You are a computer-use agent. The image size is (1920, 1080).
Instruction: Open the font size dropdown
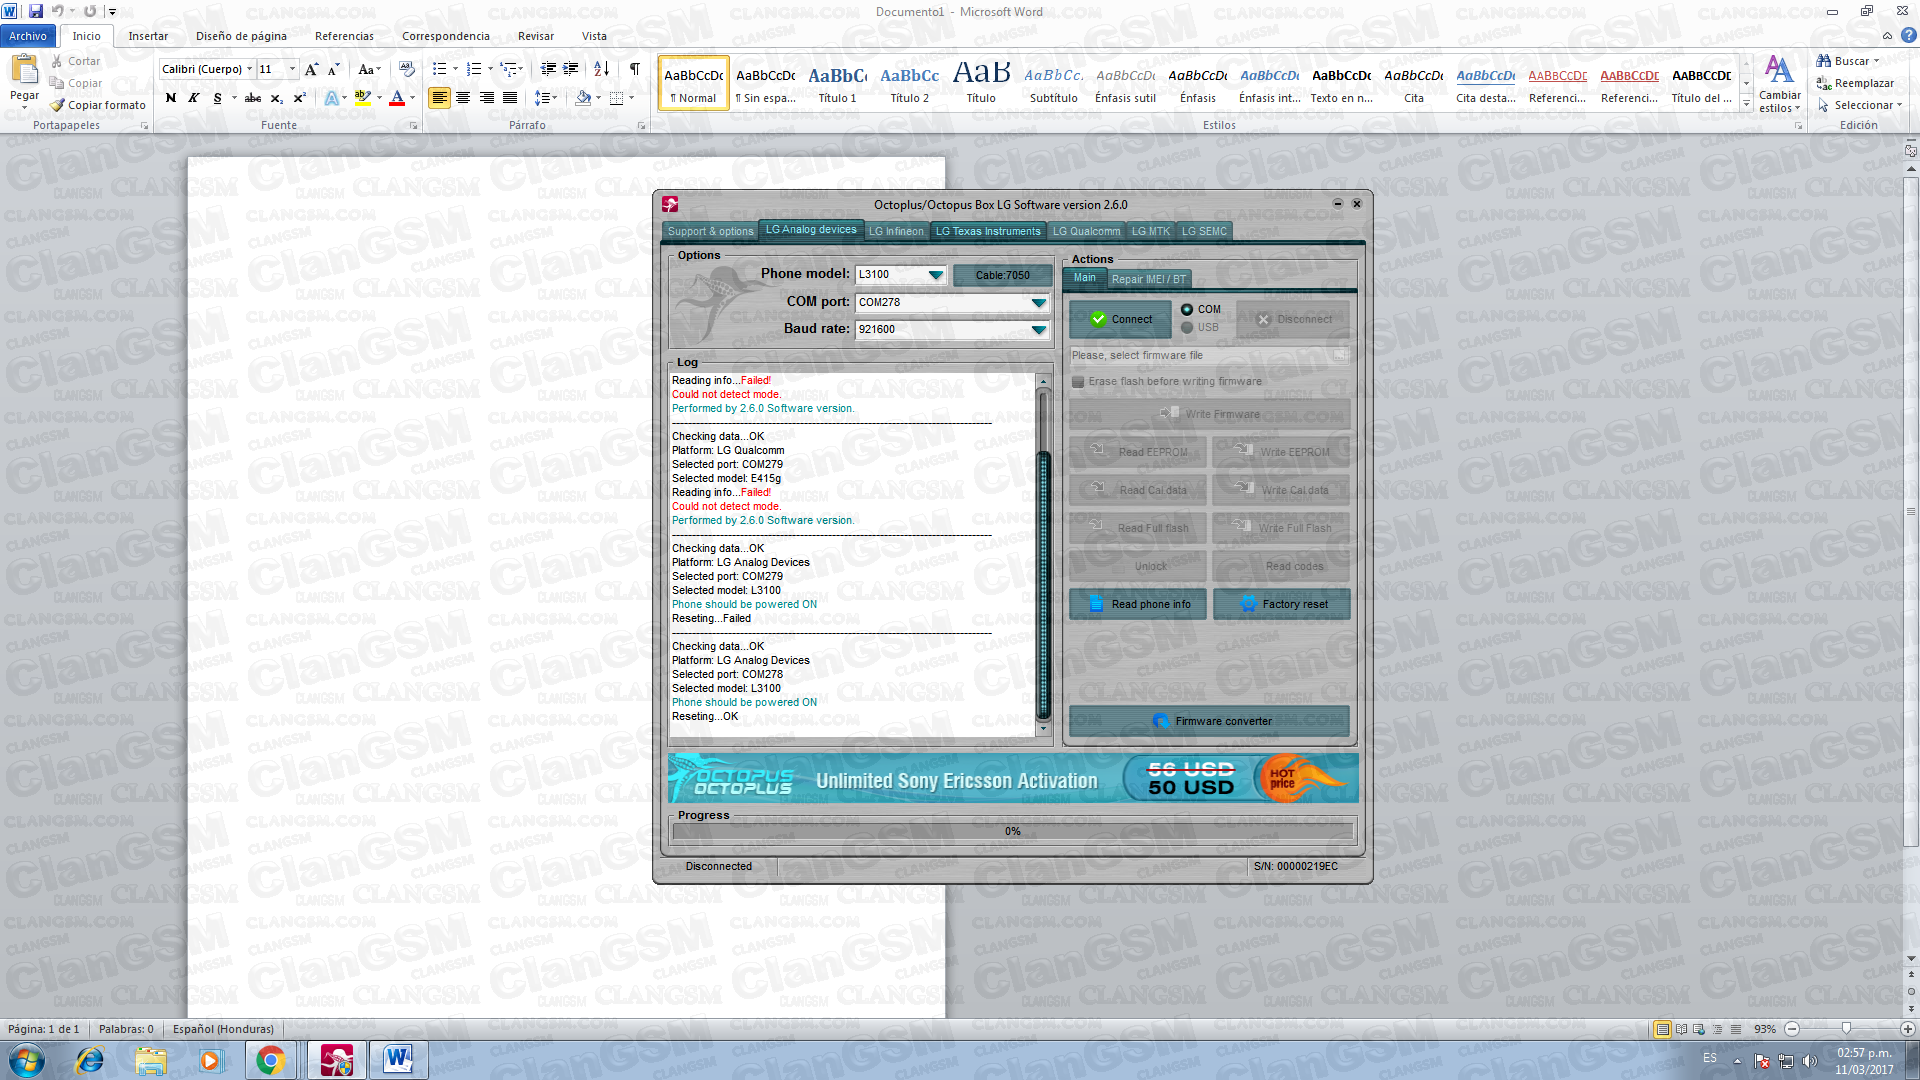292,69
